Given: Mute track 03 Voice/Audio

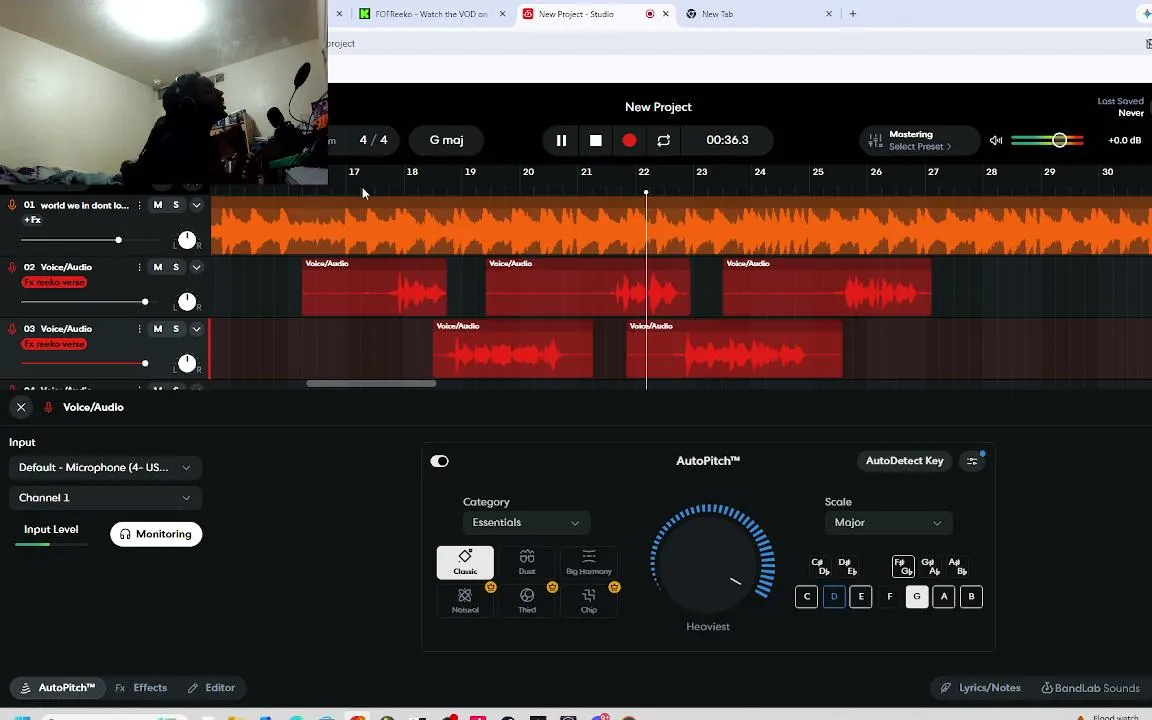Looking at the screenshot, I should coord(158,329).
